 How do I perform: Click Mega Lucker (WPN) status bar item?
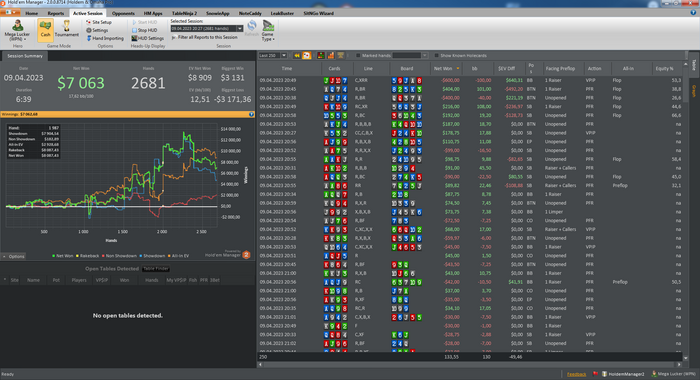click(674, 374)
